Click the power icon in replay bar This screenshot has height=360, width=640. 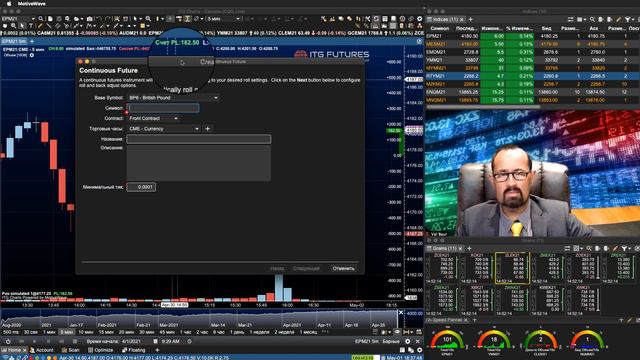tap(8, 341)
